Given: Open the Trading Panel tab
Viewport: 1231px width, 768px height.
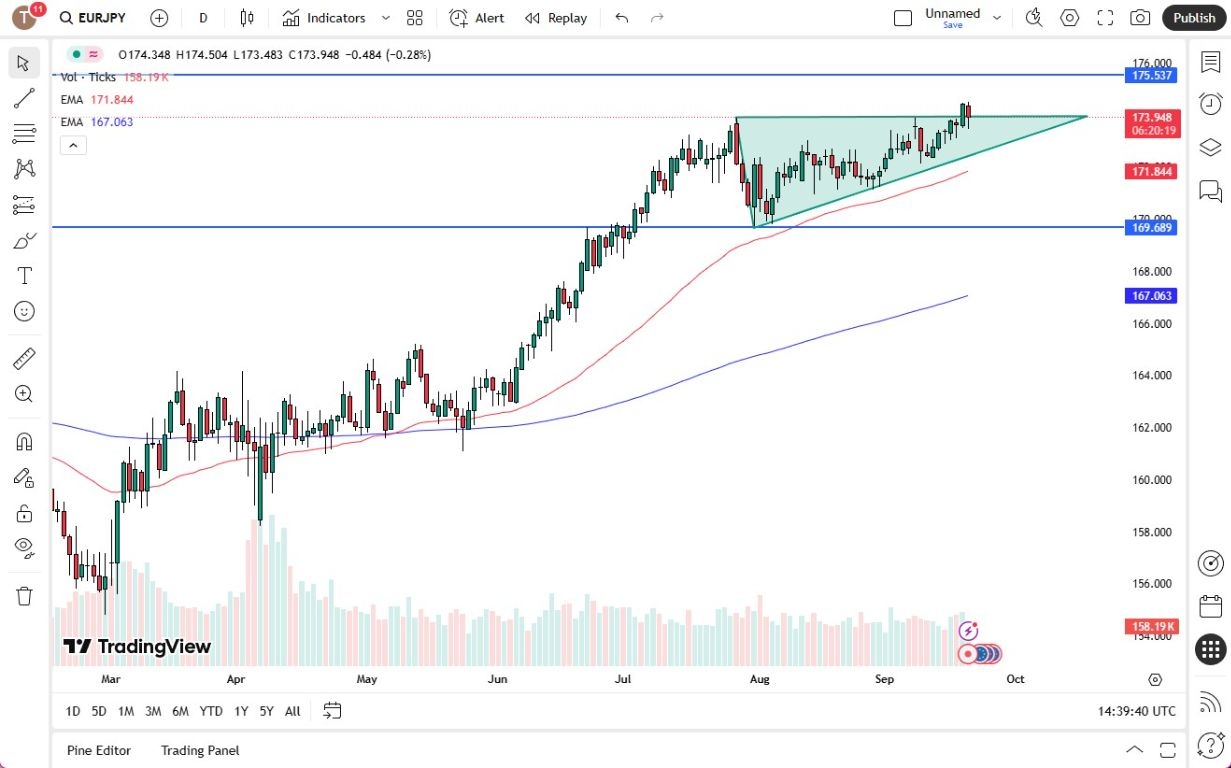Looking at the screenshot, I should 199,750.
